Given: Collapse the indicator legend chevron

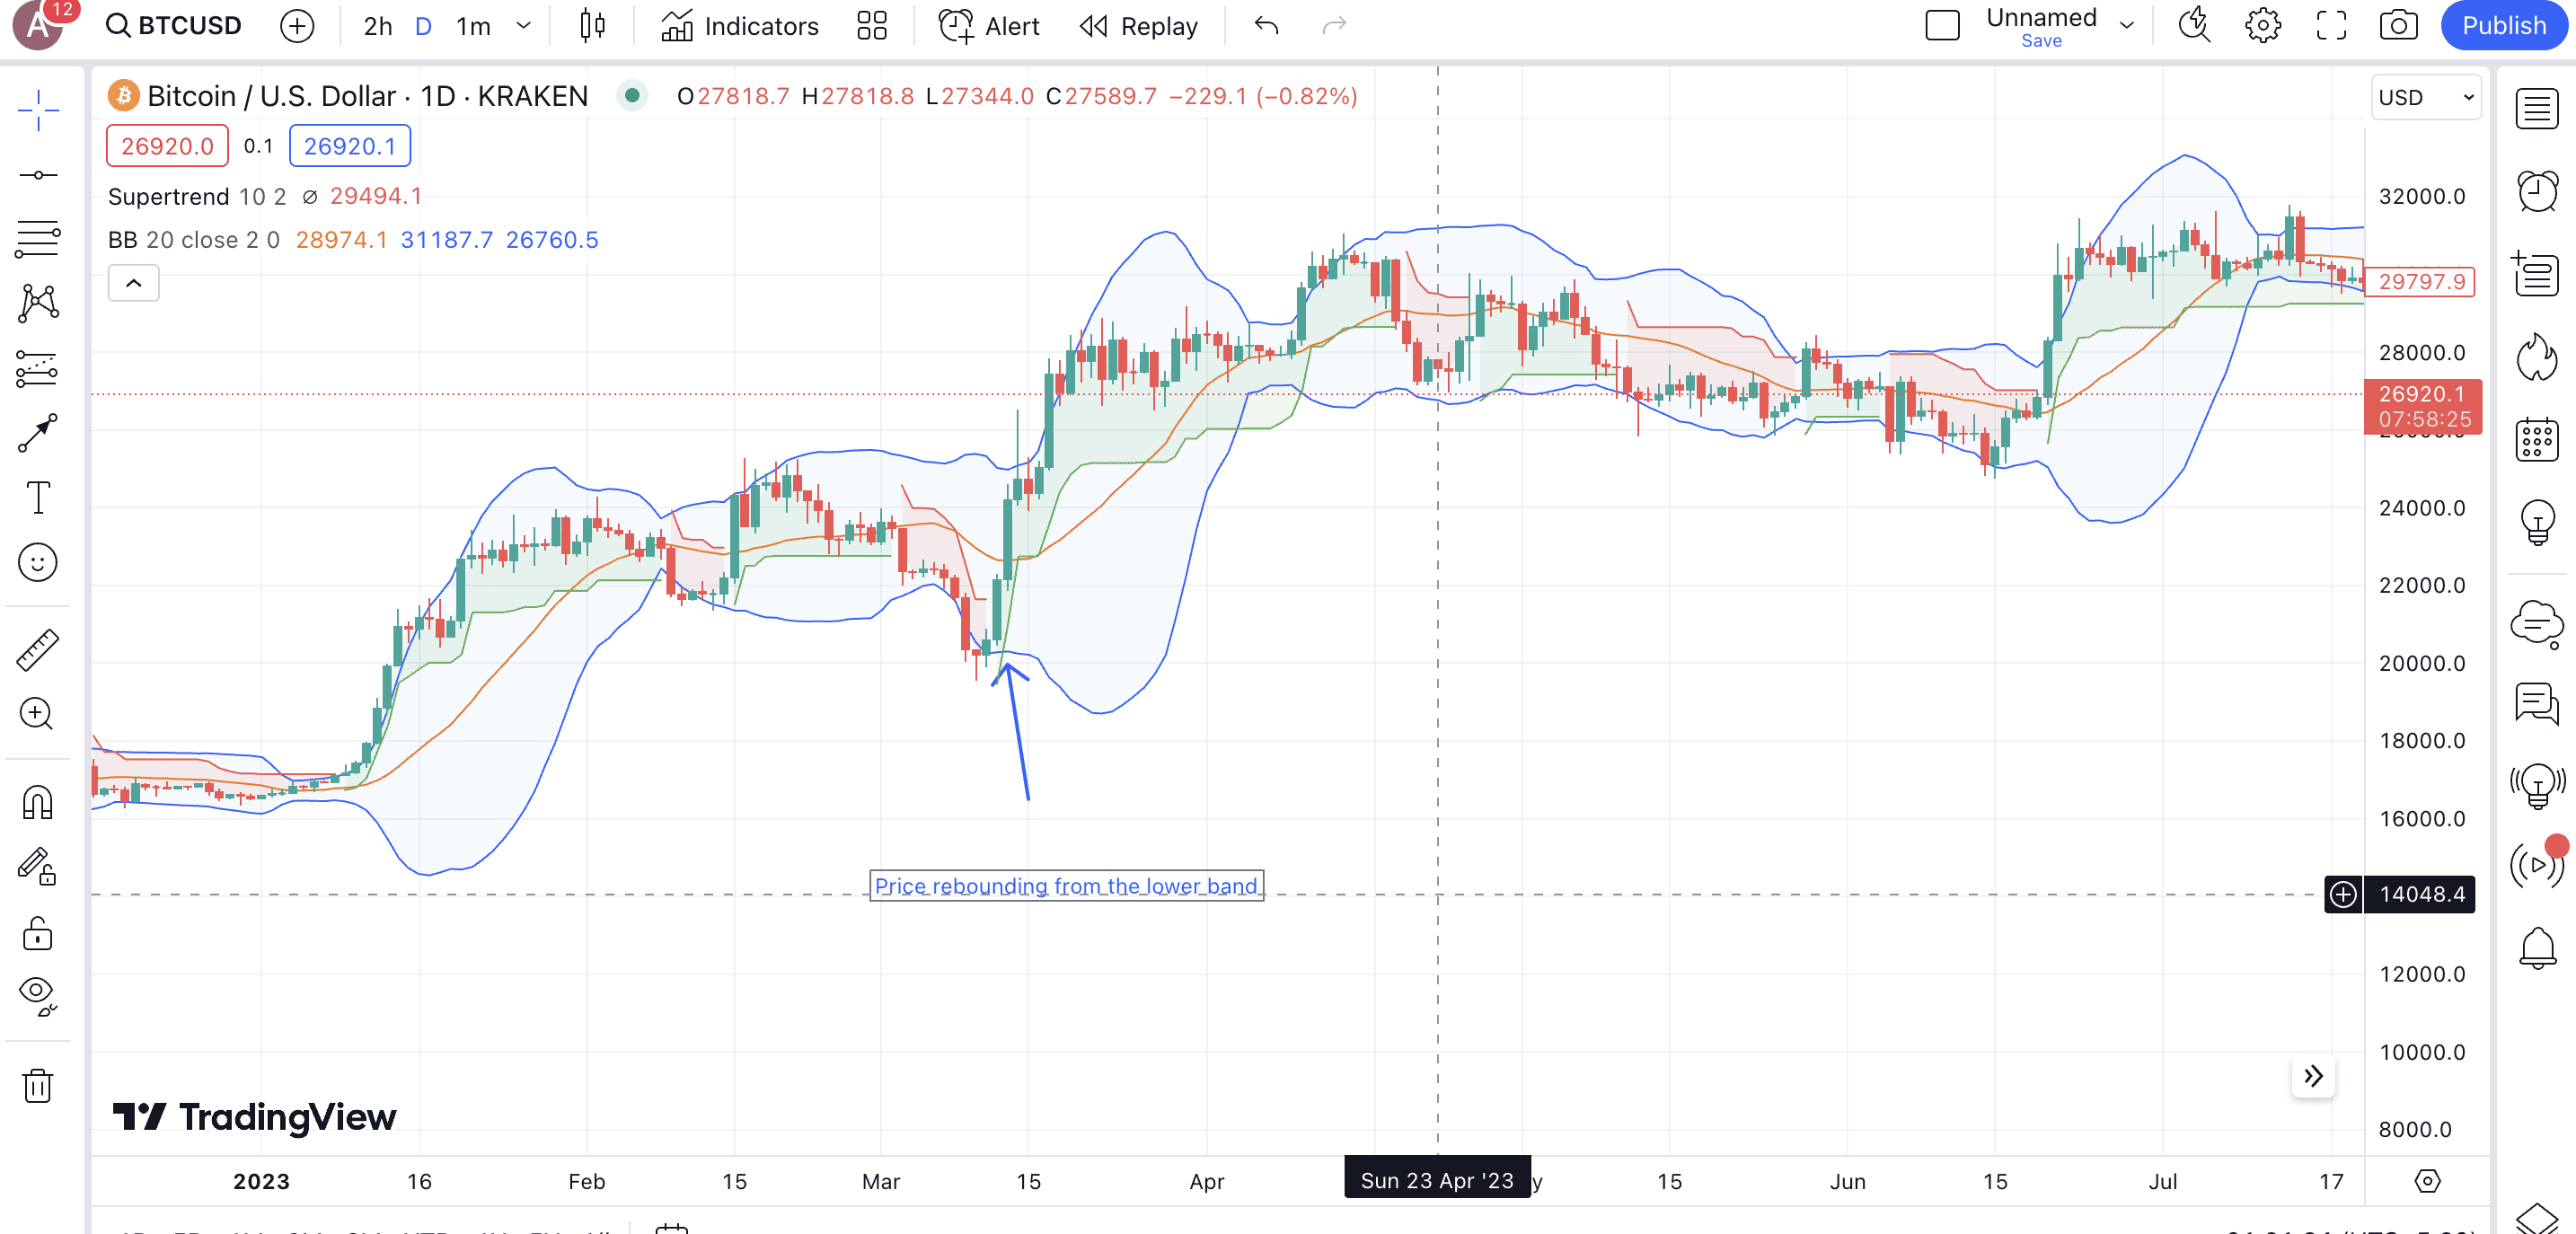Looking at the screenshot, I should click(x=133, y=283).
